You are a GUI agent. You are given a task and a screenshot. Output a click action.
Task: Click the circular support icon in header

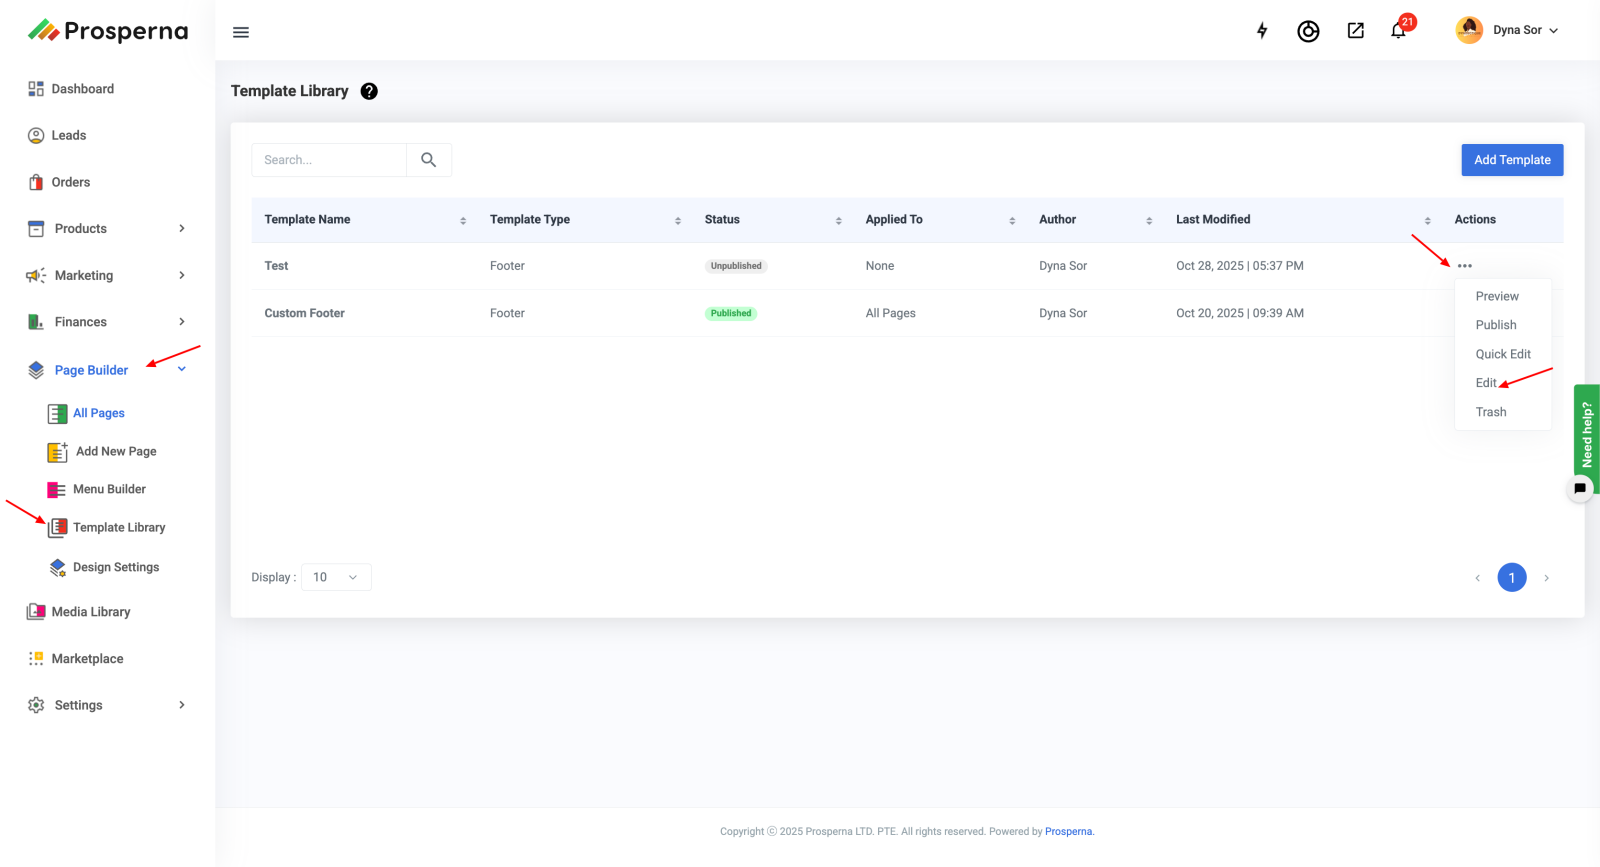[x=1308, y=32]
